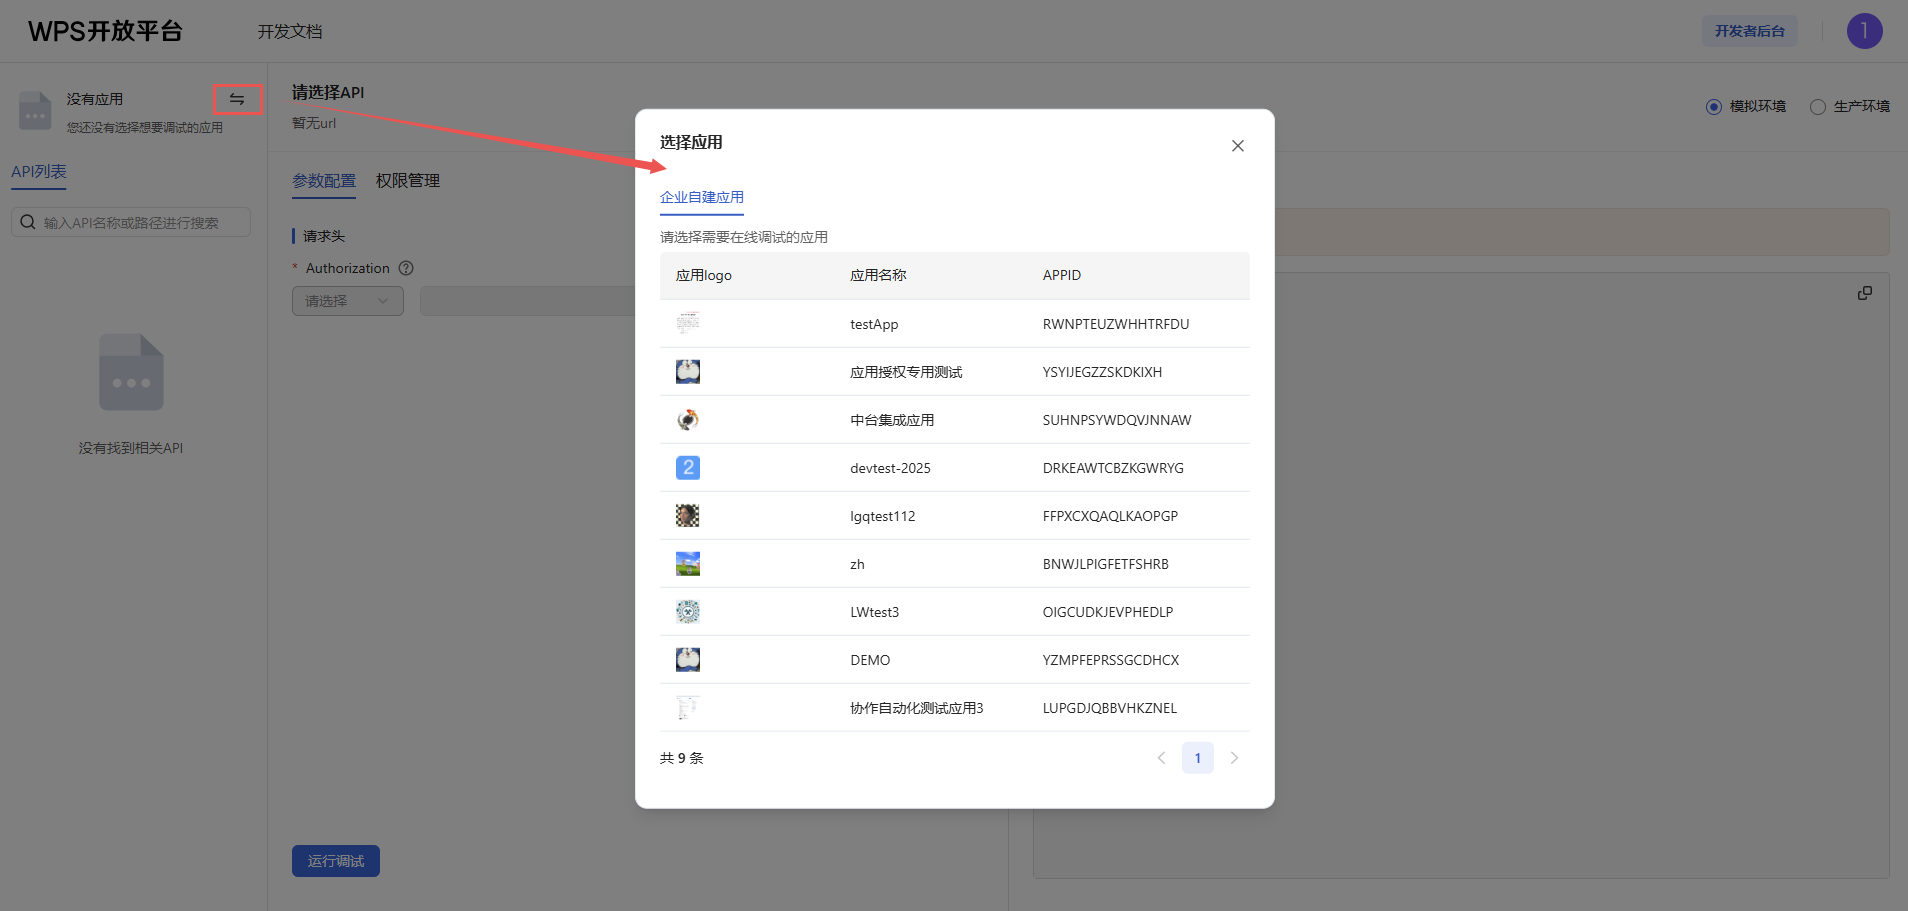This screenshot has width=1908, height=911.
Task: Click the 没有应用 placeholder file icon
Action: coord(35,111)
